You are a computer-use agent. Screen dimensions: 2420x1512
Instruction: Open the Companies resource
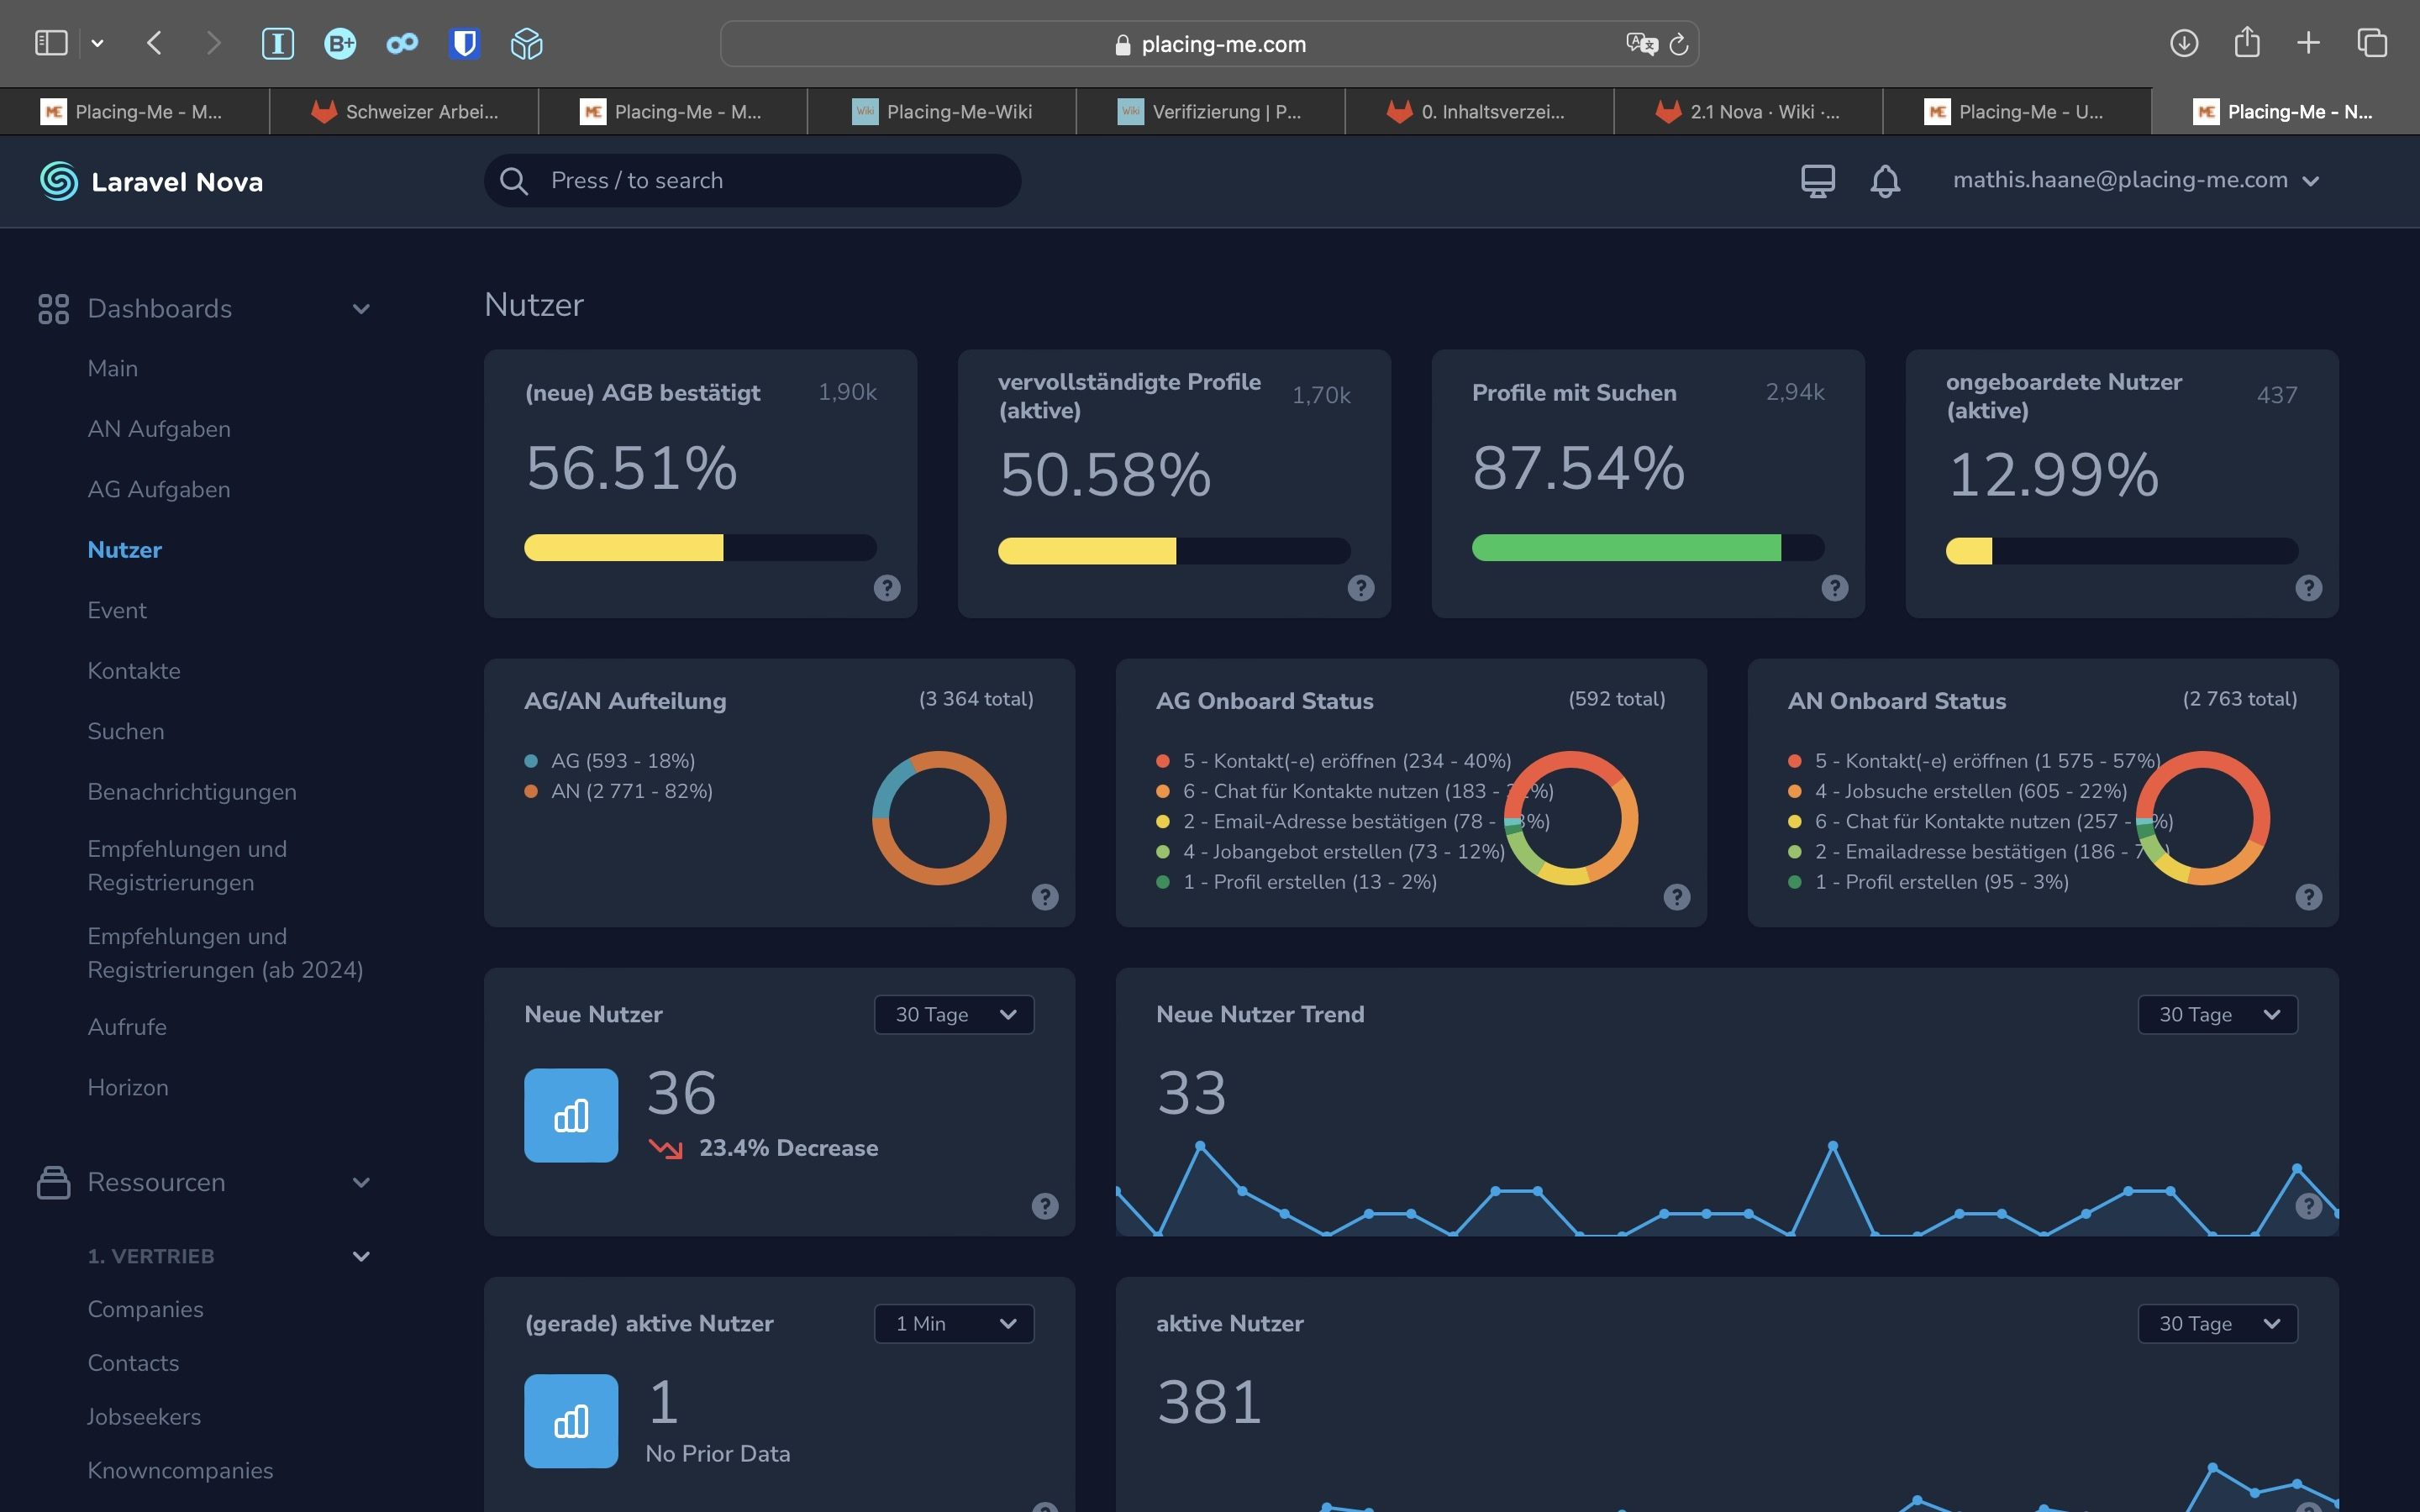point(145,1308)
